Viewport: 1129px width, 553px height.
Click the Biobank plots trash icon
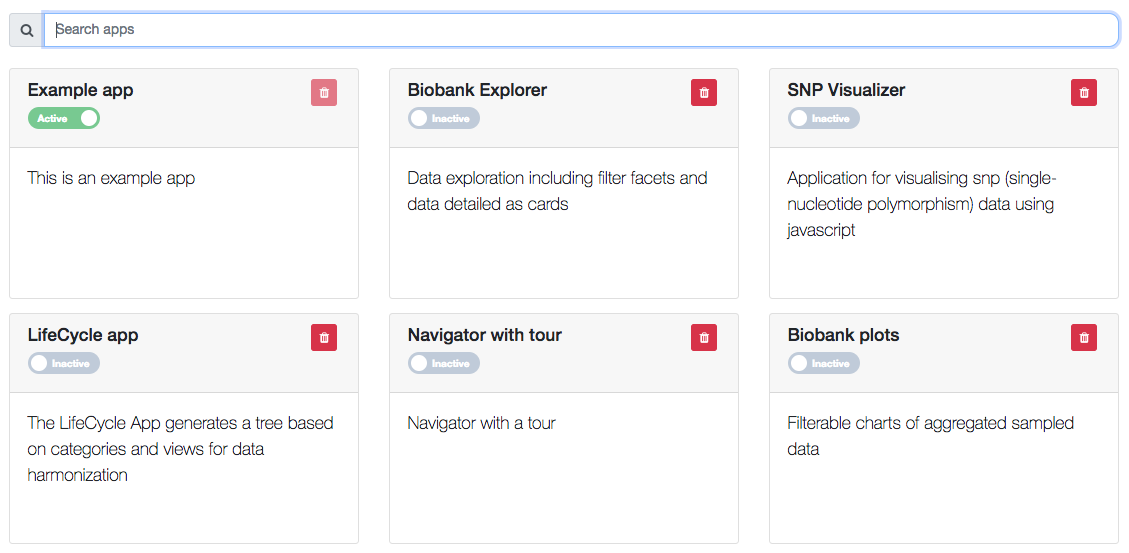1084,337
